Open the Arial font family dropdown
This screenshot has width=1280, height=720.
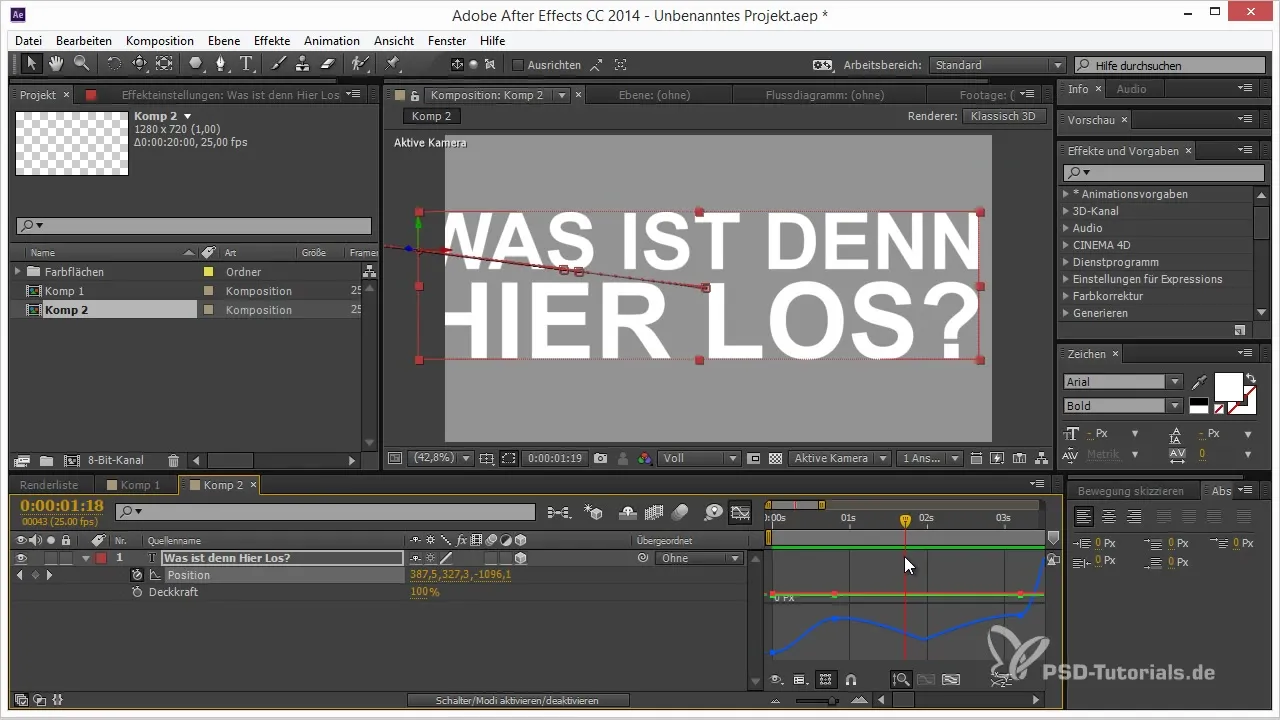point(1123,381)
